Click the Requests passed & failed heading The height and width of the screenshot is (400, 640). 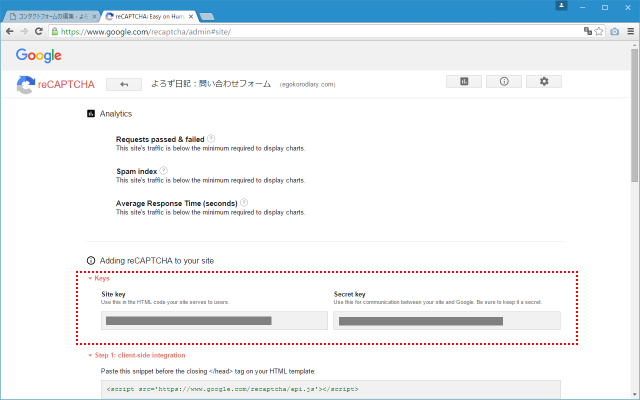160,139
